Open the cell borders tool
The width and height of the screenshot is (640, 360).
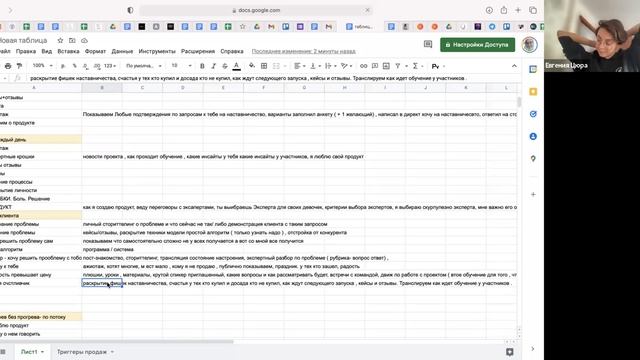(x=264, y=66)
